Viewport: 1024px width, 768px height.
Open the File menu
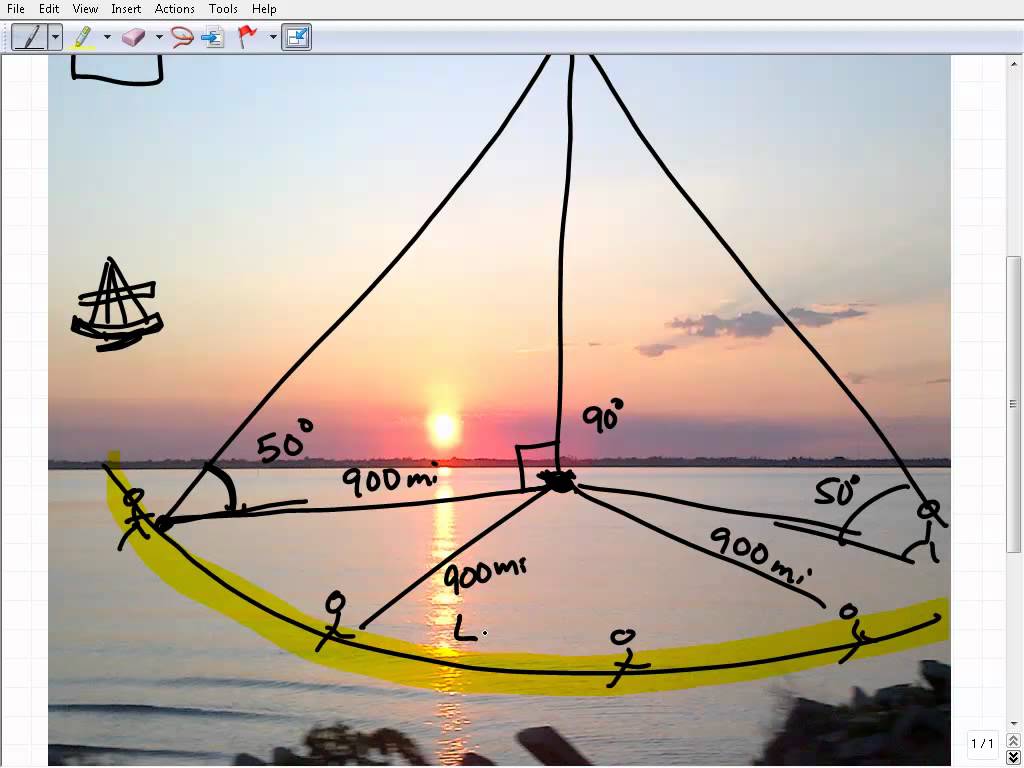[16, 9]
